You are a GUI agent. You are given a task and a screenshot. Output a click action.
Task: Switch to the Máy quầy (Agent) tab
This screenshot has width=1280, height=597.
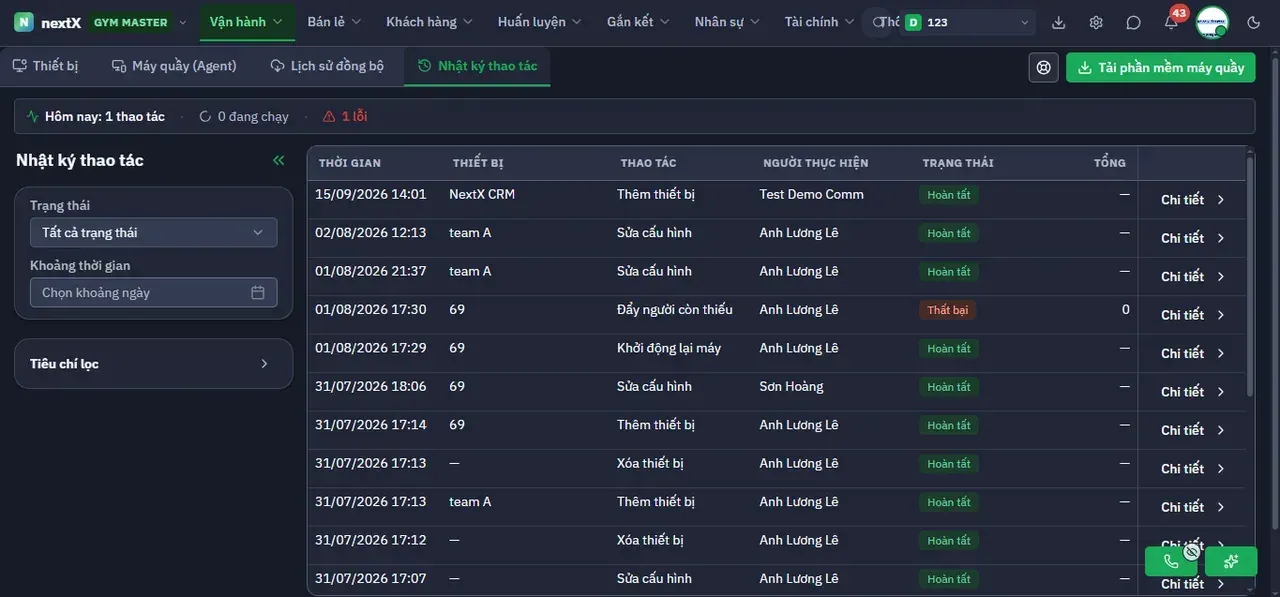click(175, 66)
